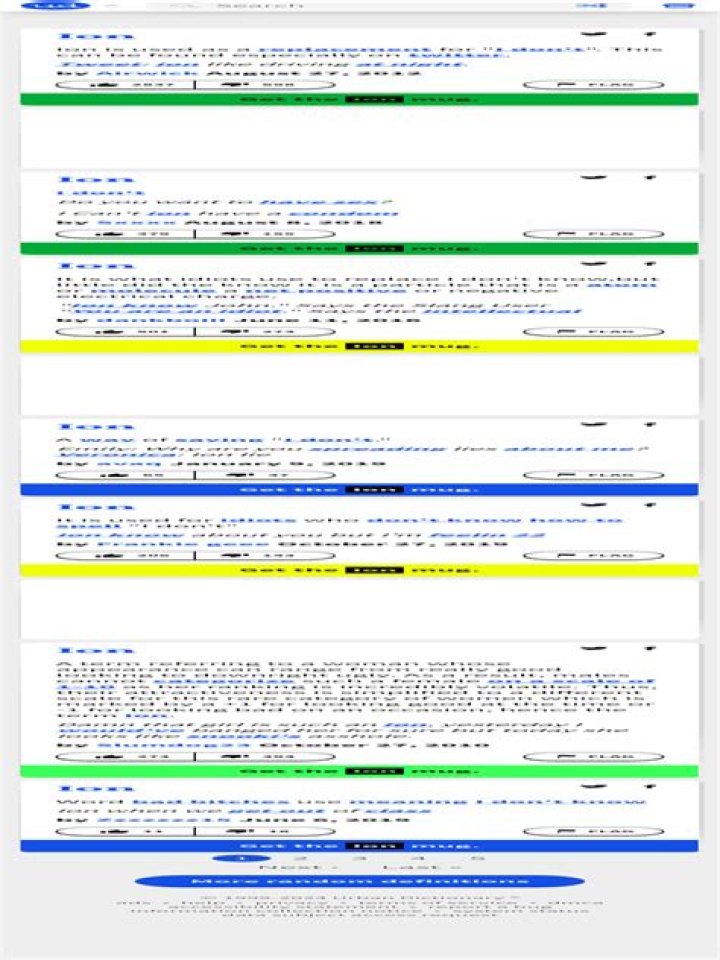This screenshot has width=720, height=960.
Task: Upvote the Airwick definition of Ion
Action: [x=126, y=84]
